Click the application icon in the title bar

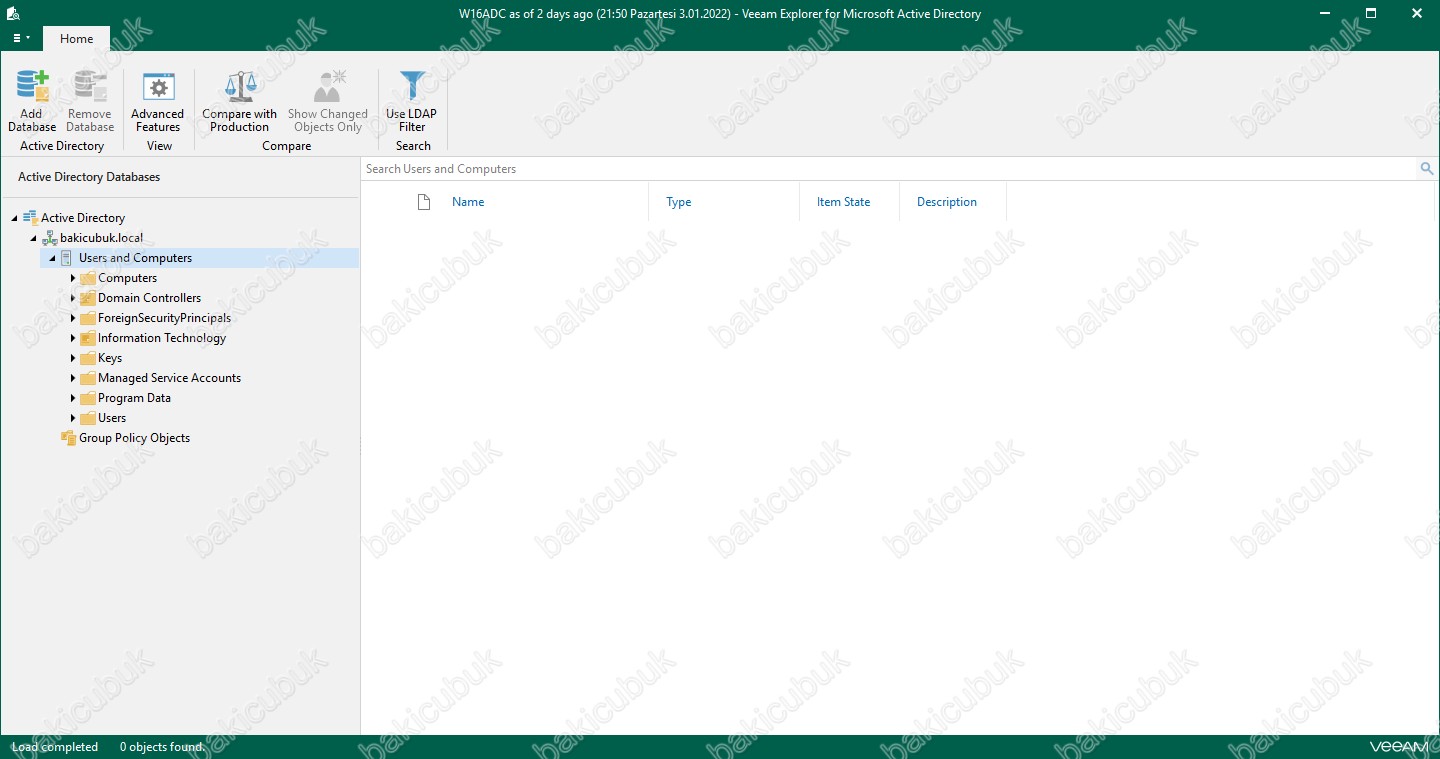[x=14, y=14]
